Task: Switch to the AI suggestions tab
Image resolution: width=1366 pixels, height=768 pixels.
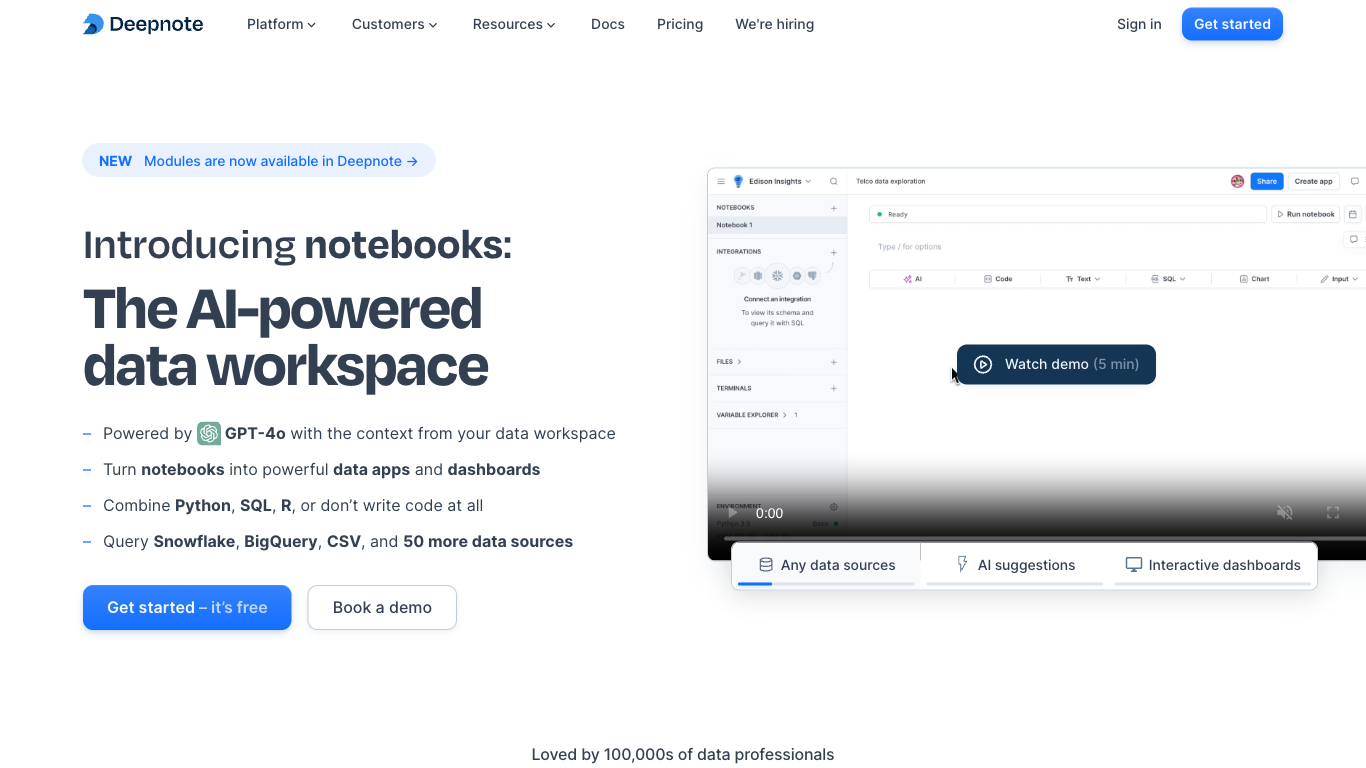Action: point(1015,565)
